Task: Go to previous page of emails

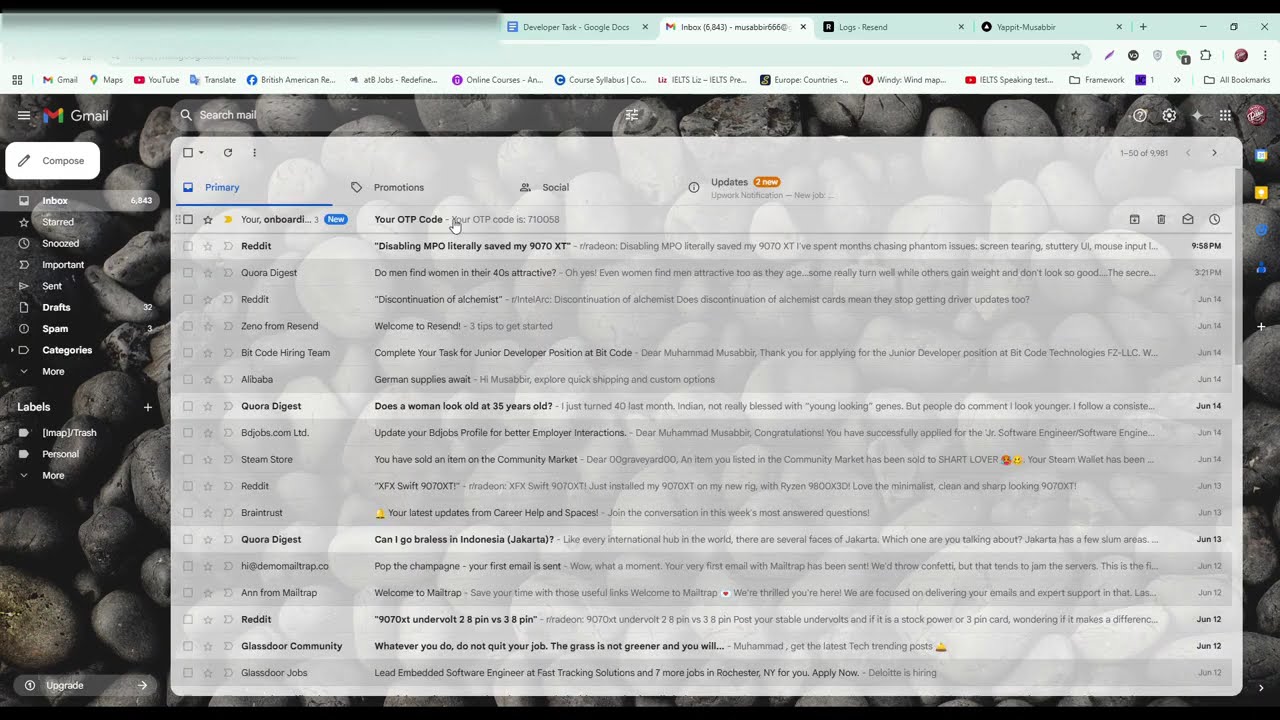Action: pos(1188,153)
